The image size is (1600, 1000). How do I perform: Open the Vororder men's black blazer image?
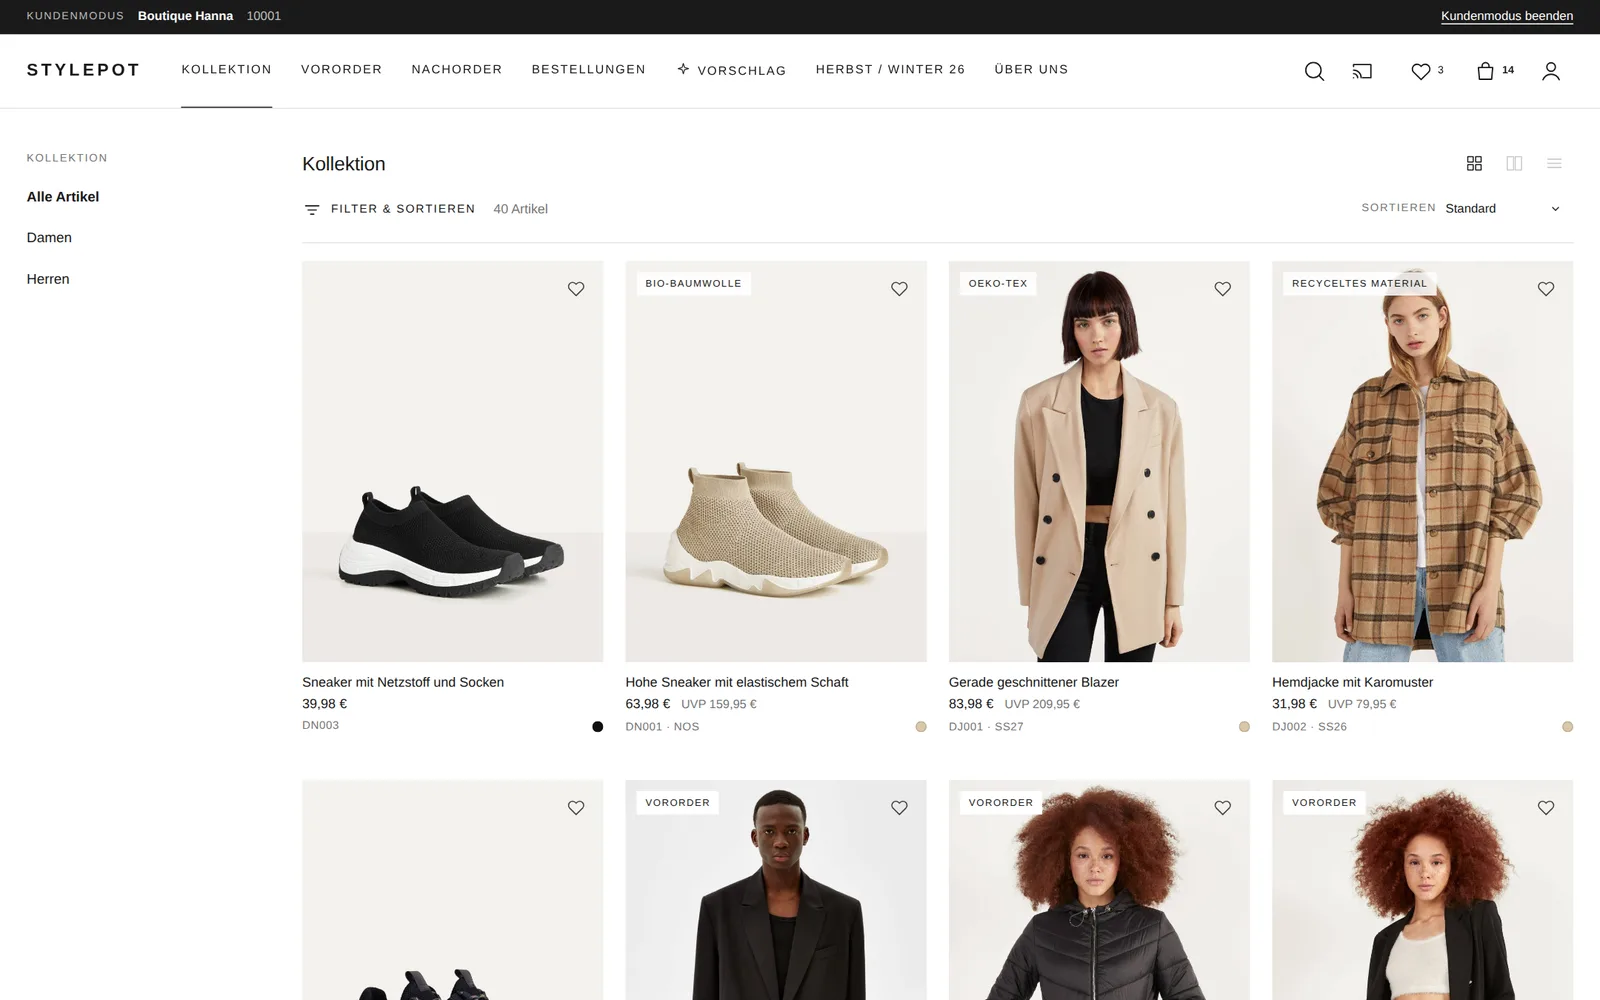tap(776, 890)
